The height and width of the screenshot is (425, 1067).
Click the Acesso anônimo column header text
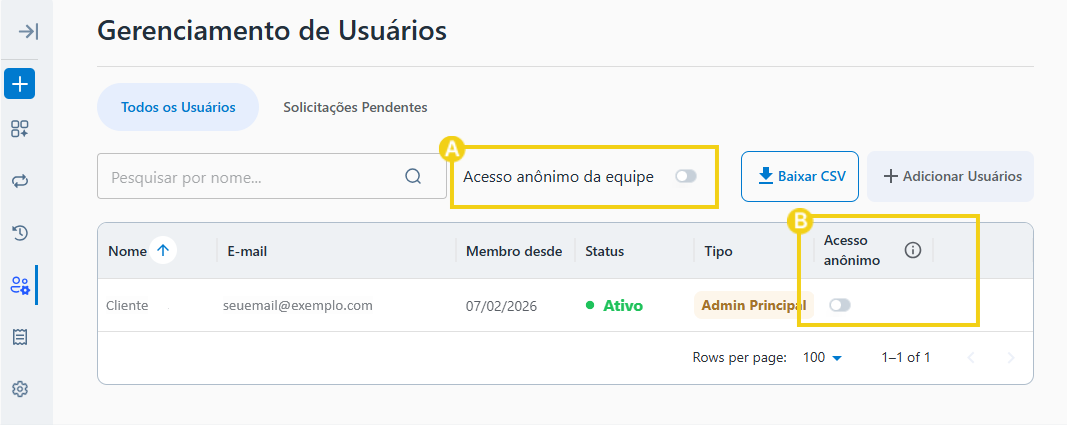coord(851,250)
